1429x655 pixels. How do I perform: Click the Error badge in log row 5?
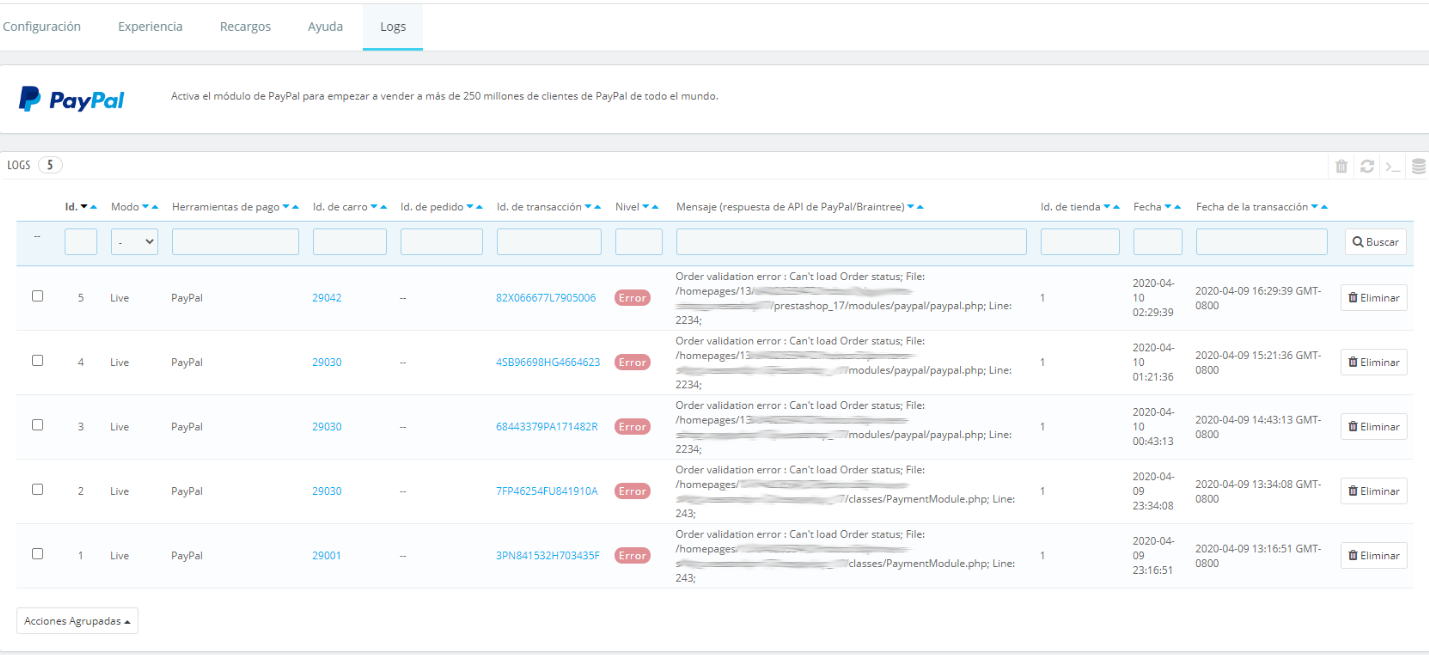pos(632,298)
